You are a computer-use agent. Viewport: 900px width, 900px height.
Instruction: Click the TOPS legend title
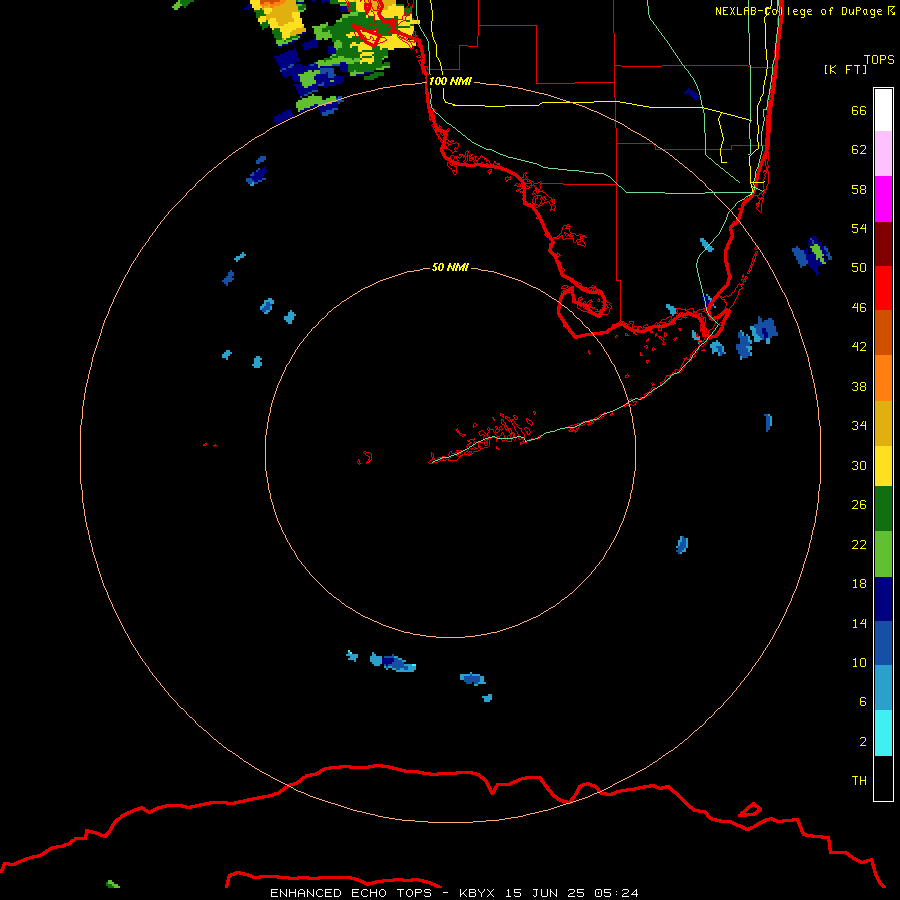[879, 59]
